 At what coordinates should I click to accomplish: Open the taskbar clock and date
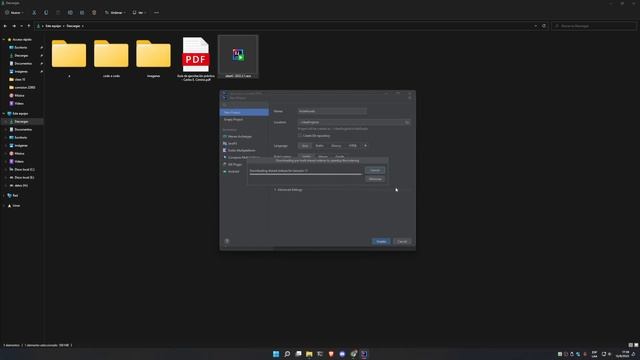623,354
